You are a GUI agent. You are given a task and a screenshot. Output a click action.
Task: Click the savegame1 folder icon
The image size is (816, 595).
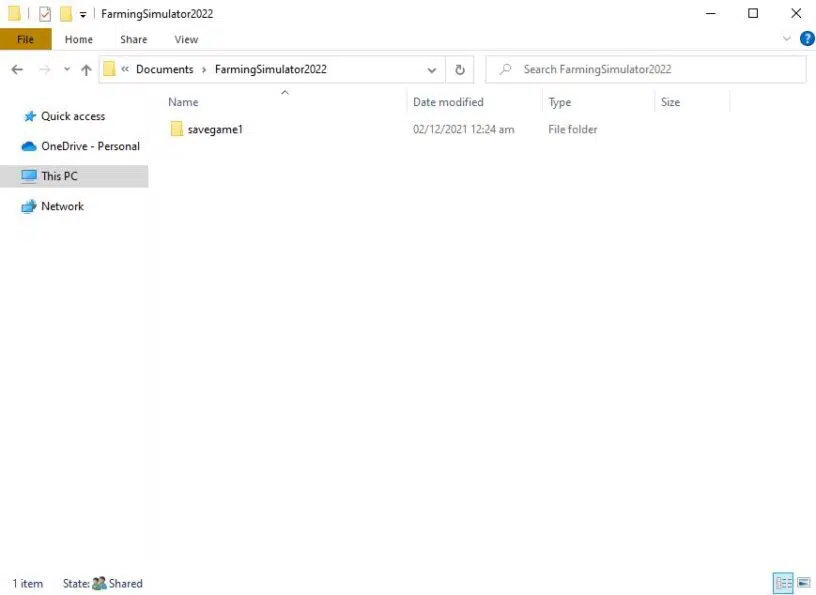176,129
